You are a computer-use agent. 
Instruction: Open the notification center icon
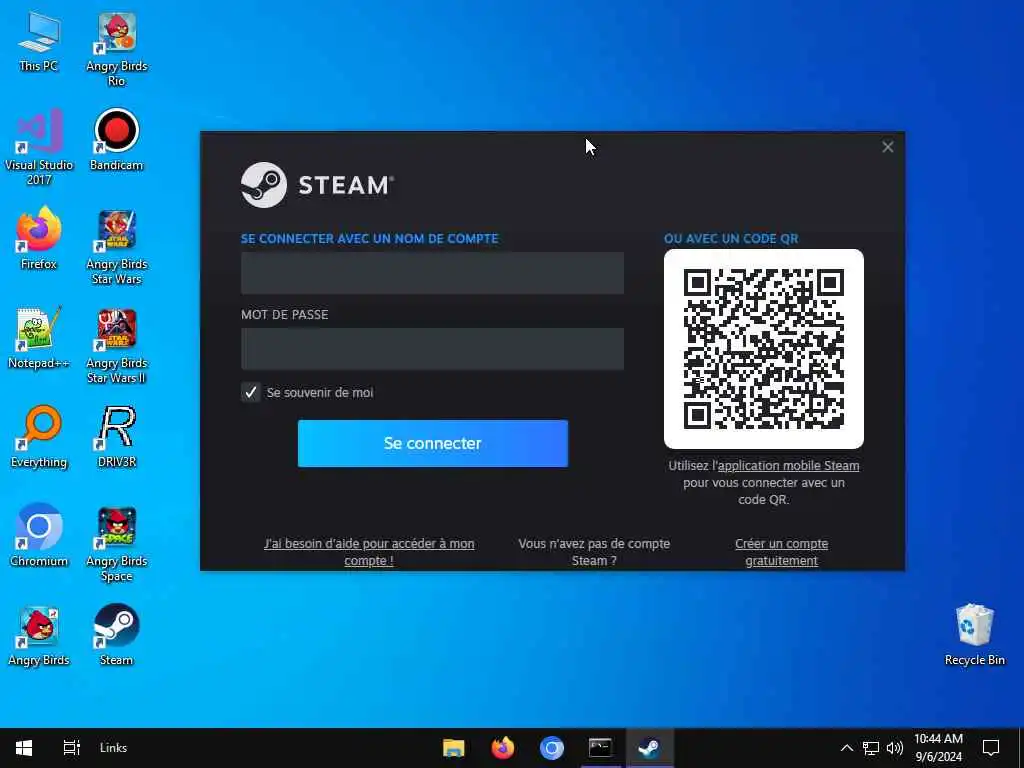pos(991,748)
